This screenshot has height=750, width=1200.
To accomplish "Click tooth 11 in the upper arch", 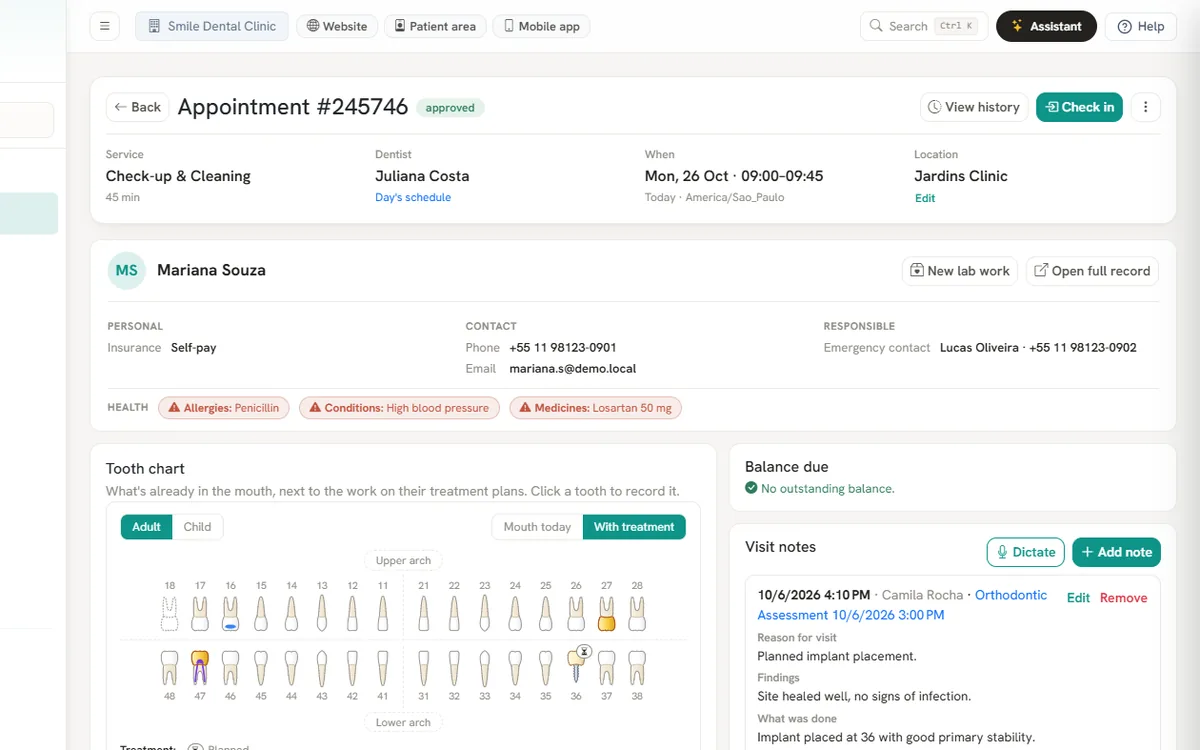I will click(383, 613).
